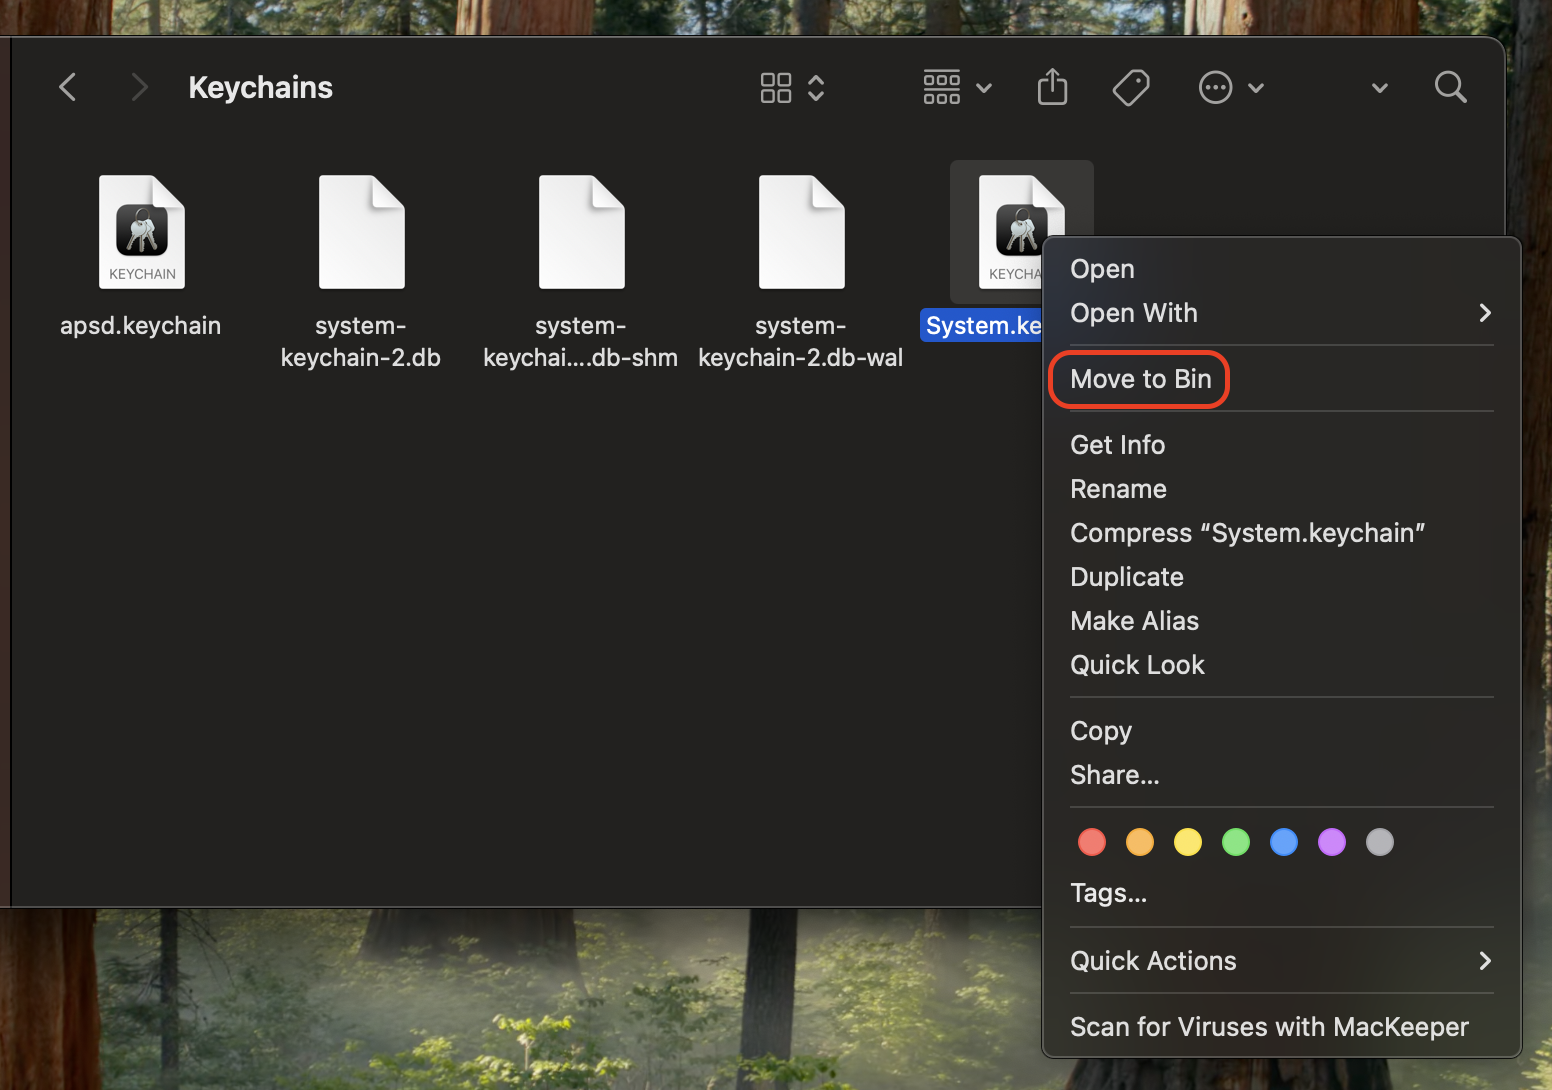Select Open from the context menu
1552x1090 pixels.
1101,268
